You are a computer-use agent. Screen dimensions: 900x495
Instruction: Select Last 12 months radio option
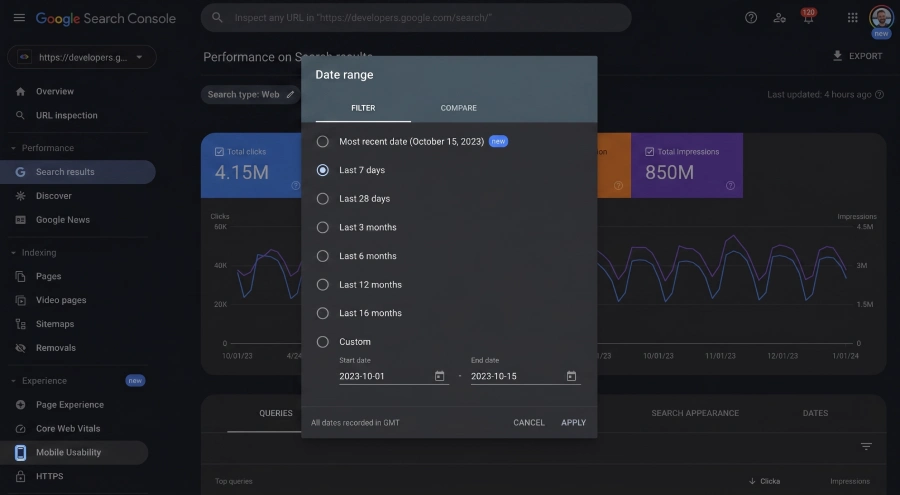pyautogui.click(x=323, y=285)
